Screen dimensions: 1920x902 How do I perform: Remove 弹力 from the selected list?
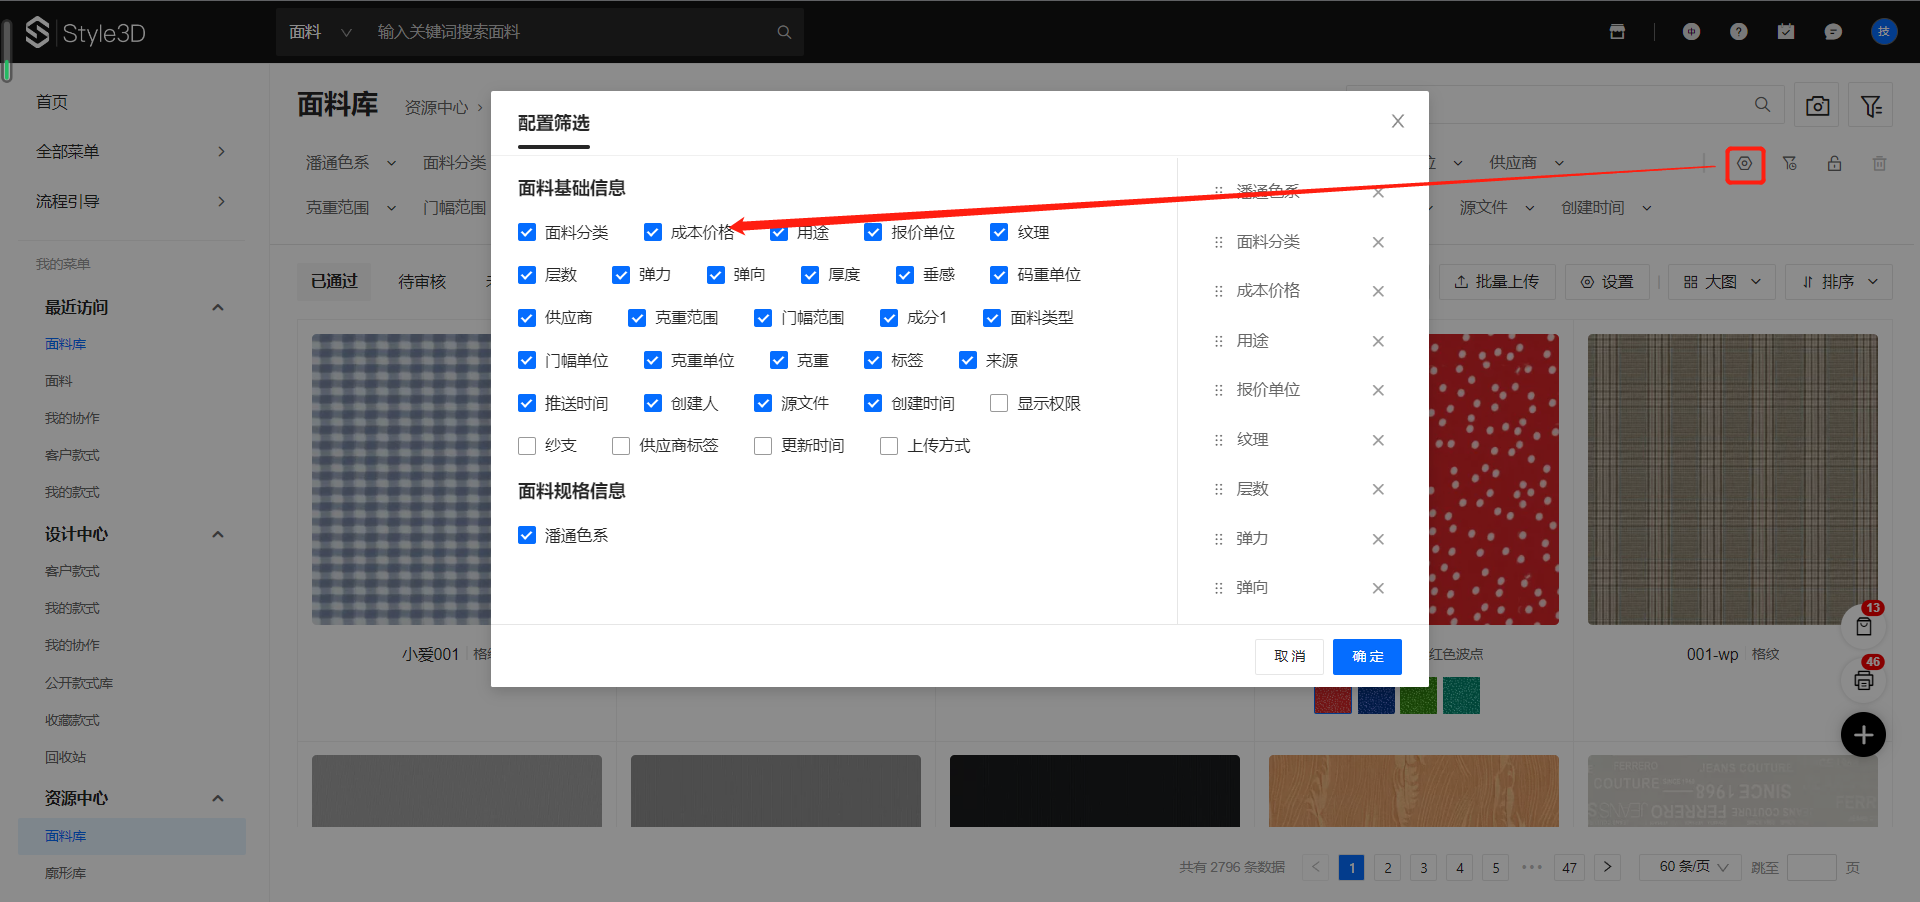1378,539
